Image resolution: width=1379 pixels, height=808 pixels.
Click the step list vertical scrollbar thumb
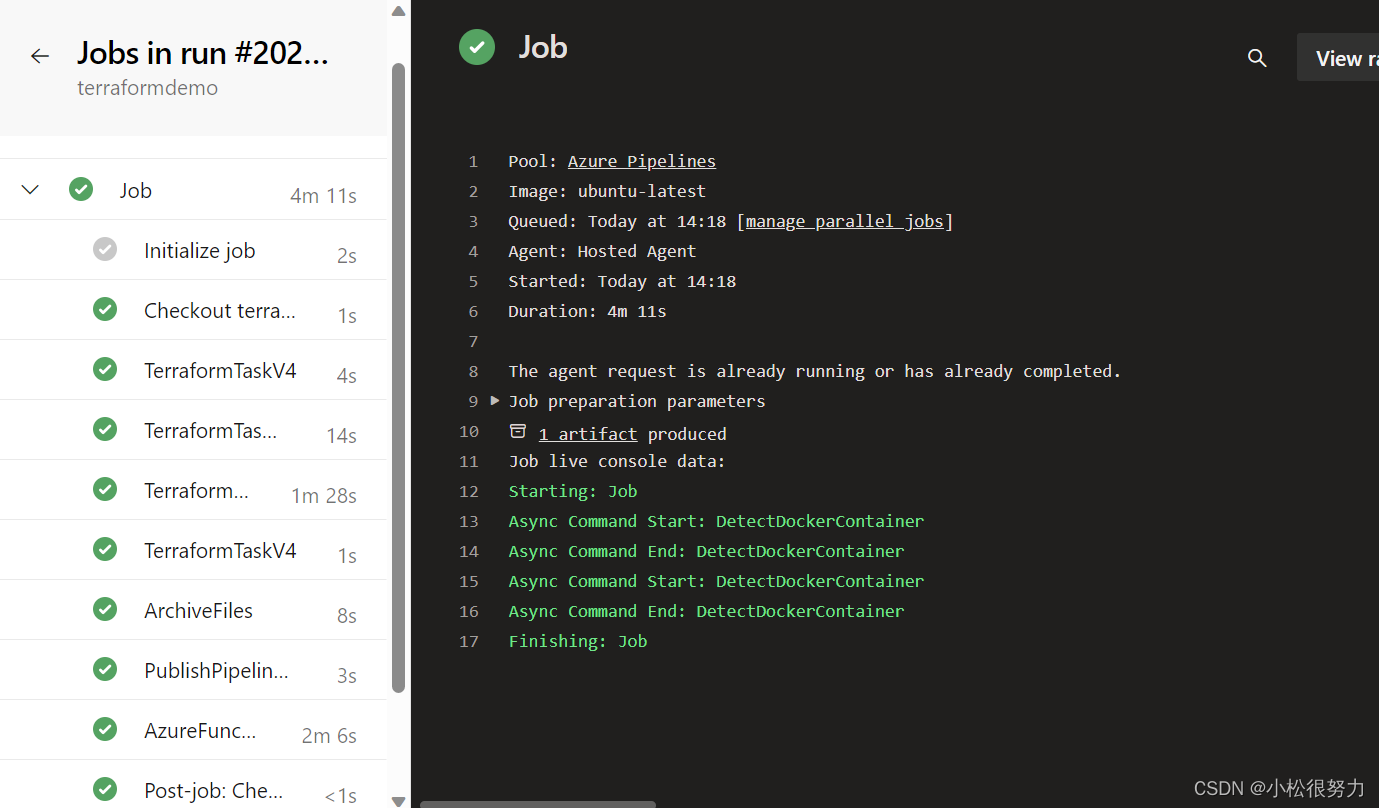[x=398, y=377]
